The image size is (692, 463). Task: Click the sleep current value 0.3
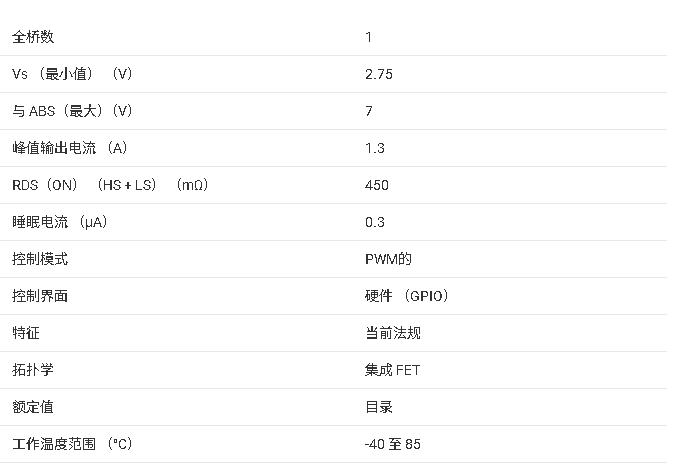(375, 222)
